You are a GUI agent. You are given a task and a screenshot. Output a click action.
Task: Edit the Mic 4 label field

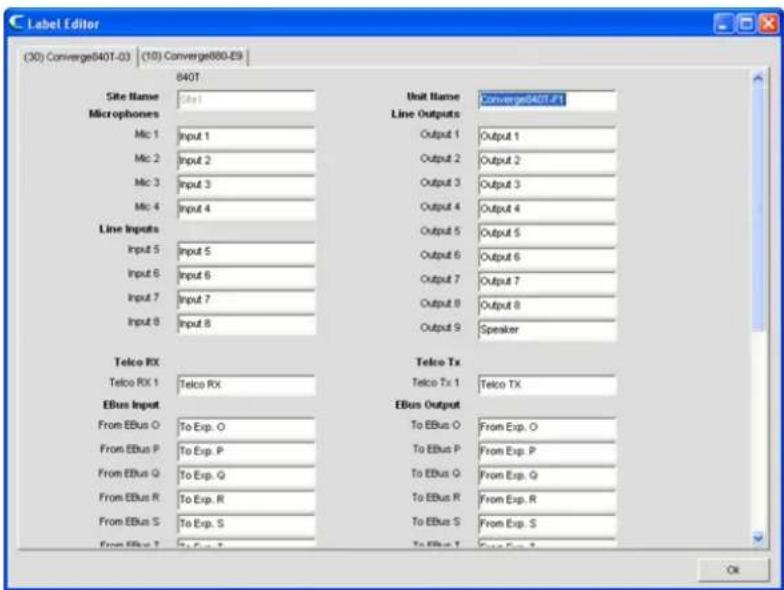246,209
